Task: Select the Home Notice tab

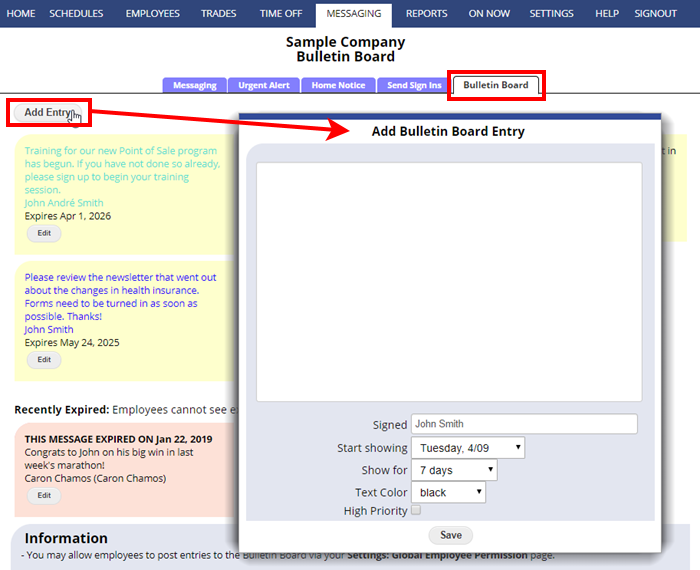Action: (338, 85)
